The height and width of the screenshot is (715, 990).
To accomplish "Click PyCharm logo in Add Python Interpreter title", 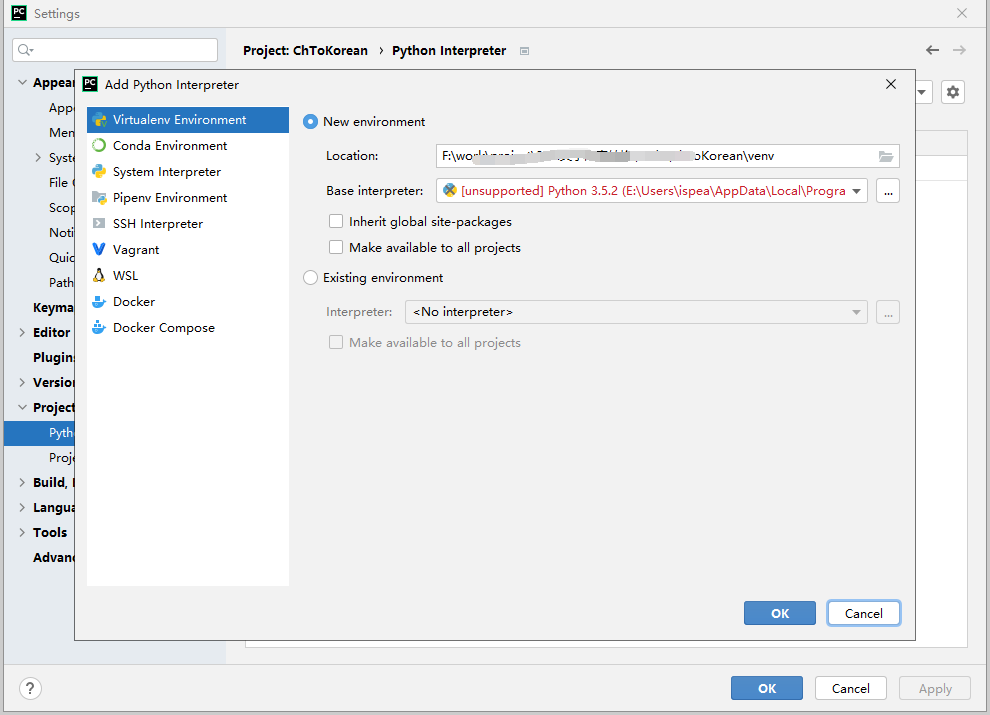I will pos(90,84).
